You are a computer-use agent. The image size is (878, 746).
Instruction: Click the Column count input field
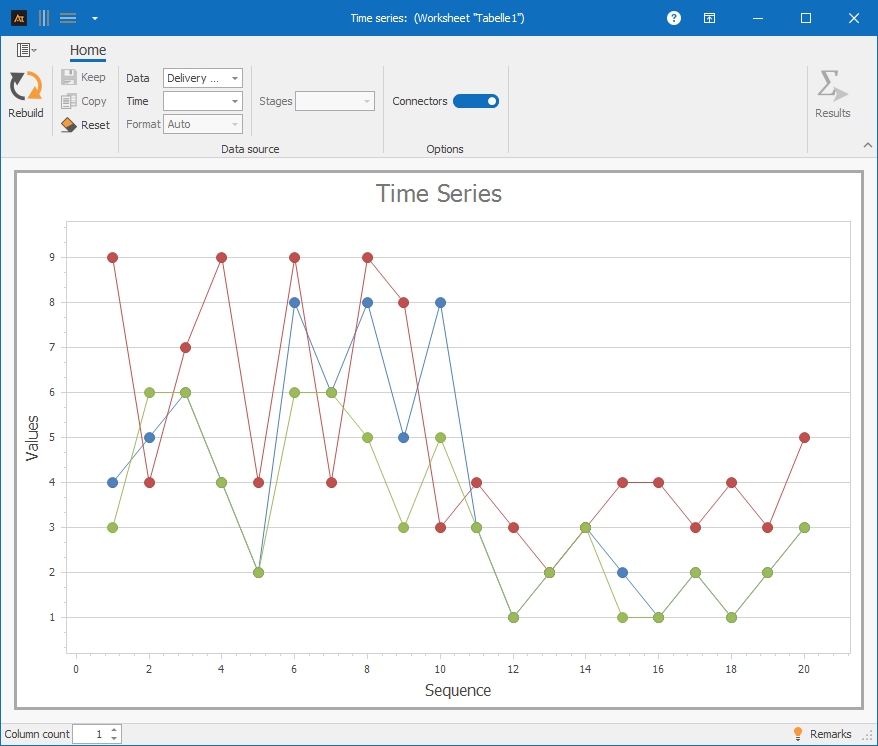click(90, 734)
